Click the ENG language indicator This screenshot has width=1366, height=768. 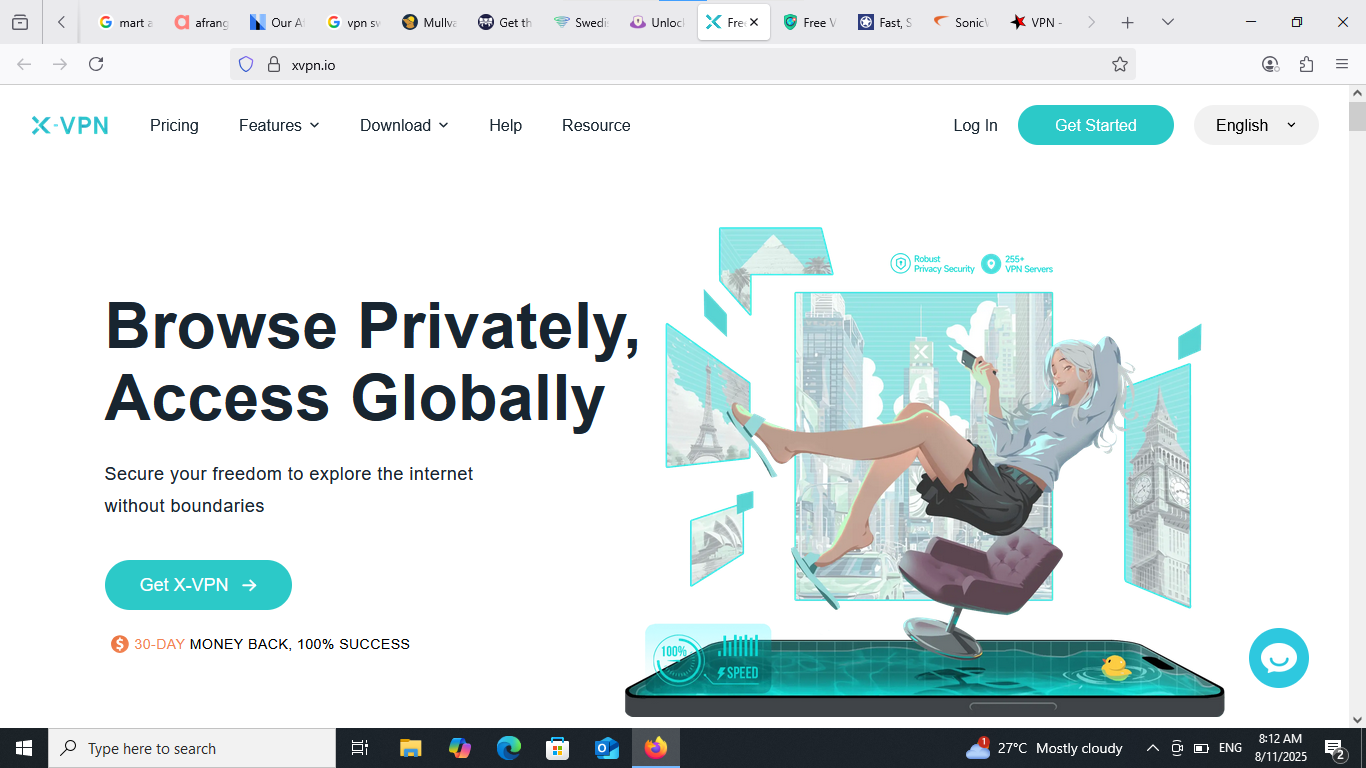(x=1230, y=748)
